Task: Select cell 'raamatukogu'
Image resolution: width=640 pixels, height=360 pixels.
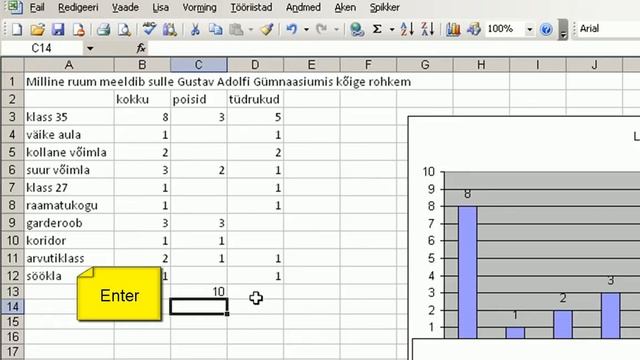Action: pyautogui.click(x=69, y=205)
